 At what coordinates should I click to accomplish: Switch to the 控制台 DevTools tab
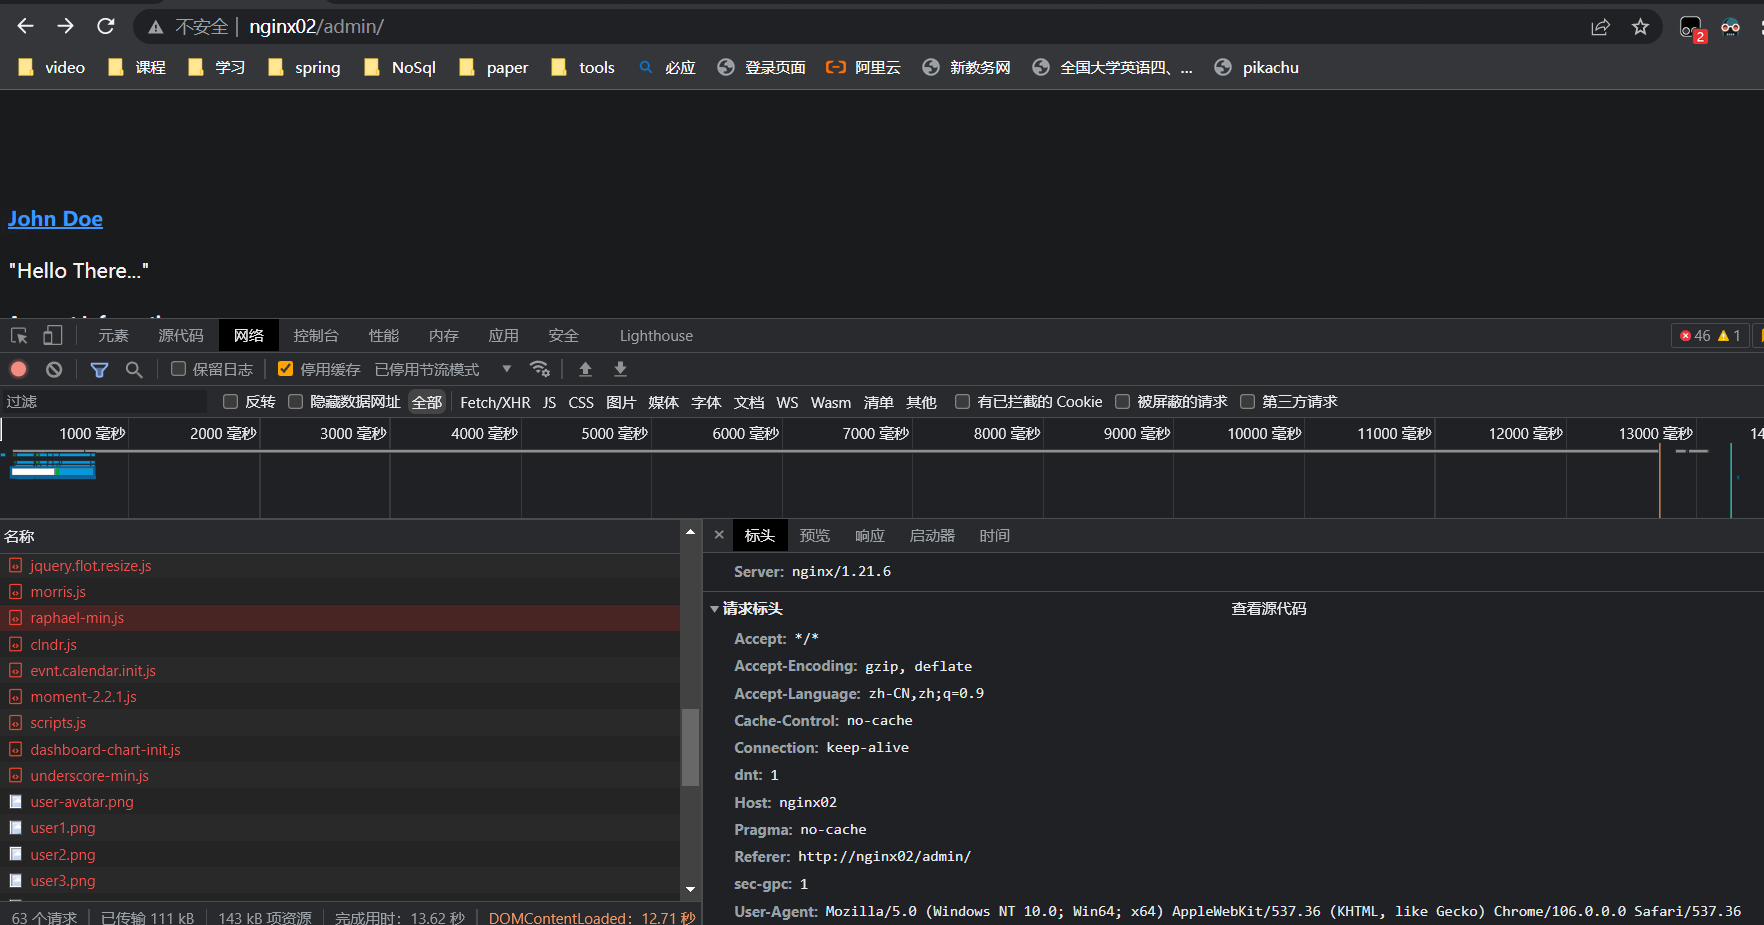316,336
